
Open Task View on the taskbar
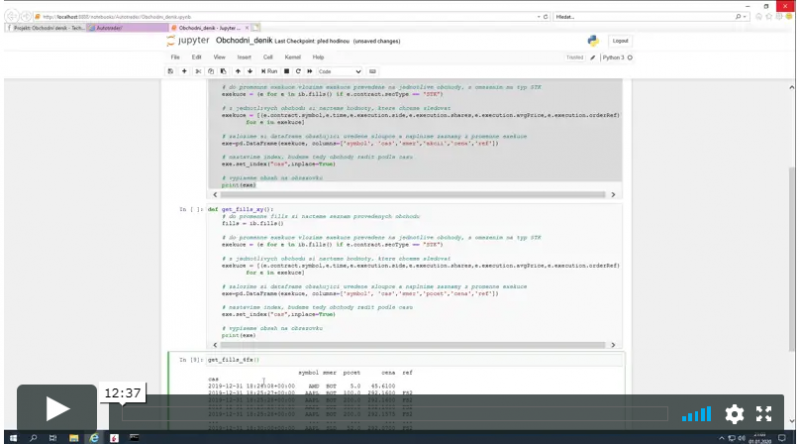(53, 438)
